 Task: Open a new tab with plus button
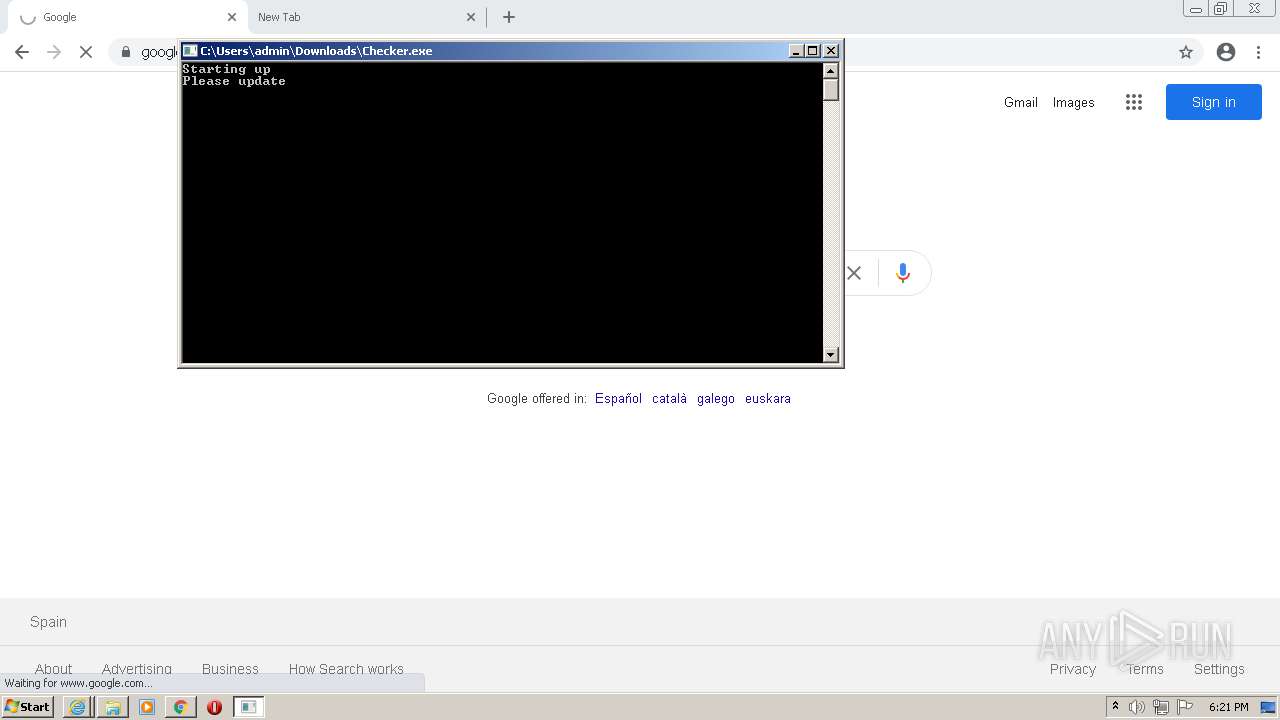click(x=509, y=17)
